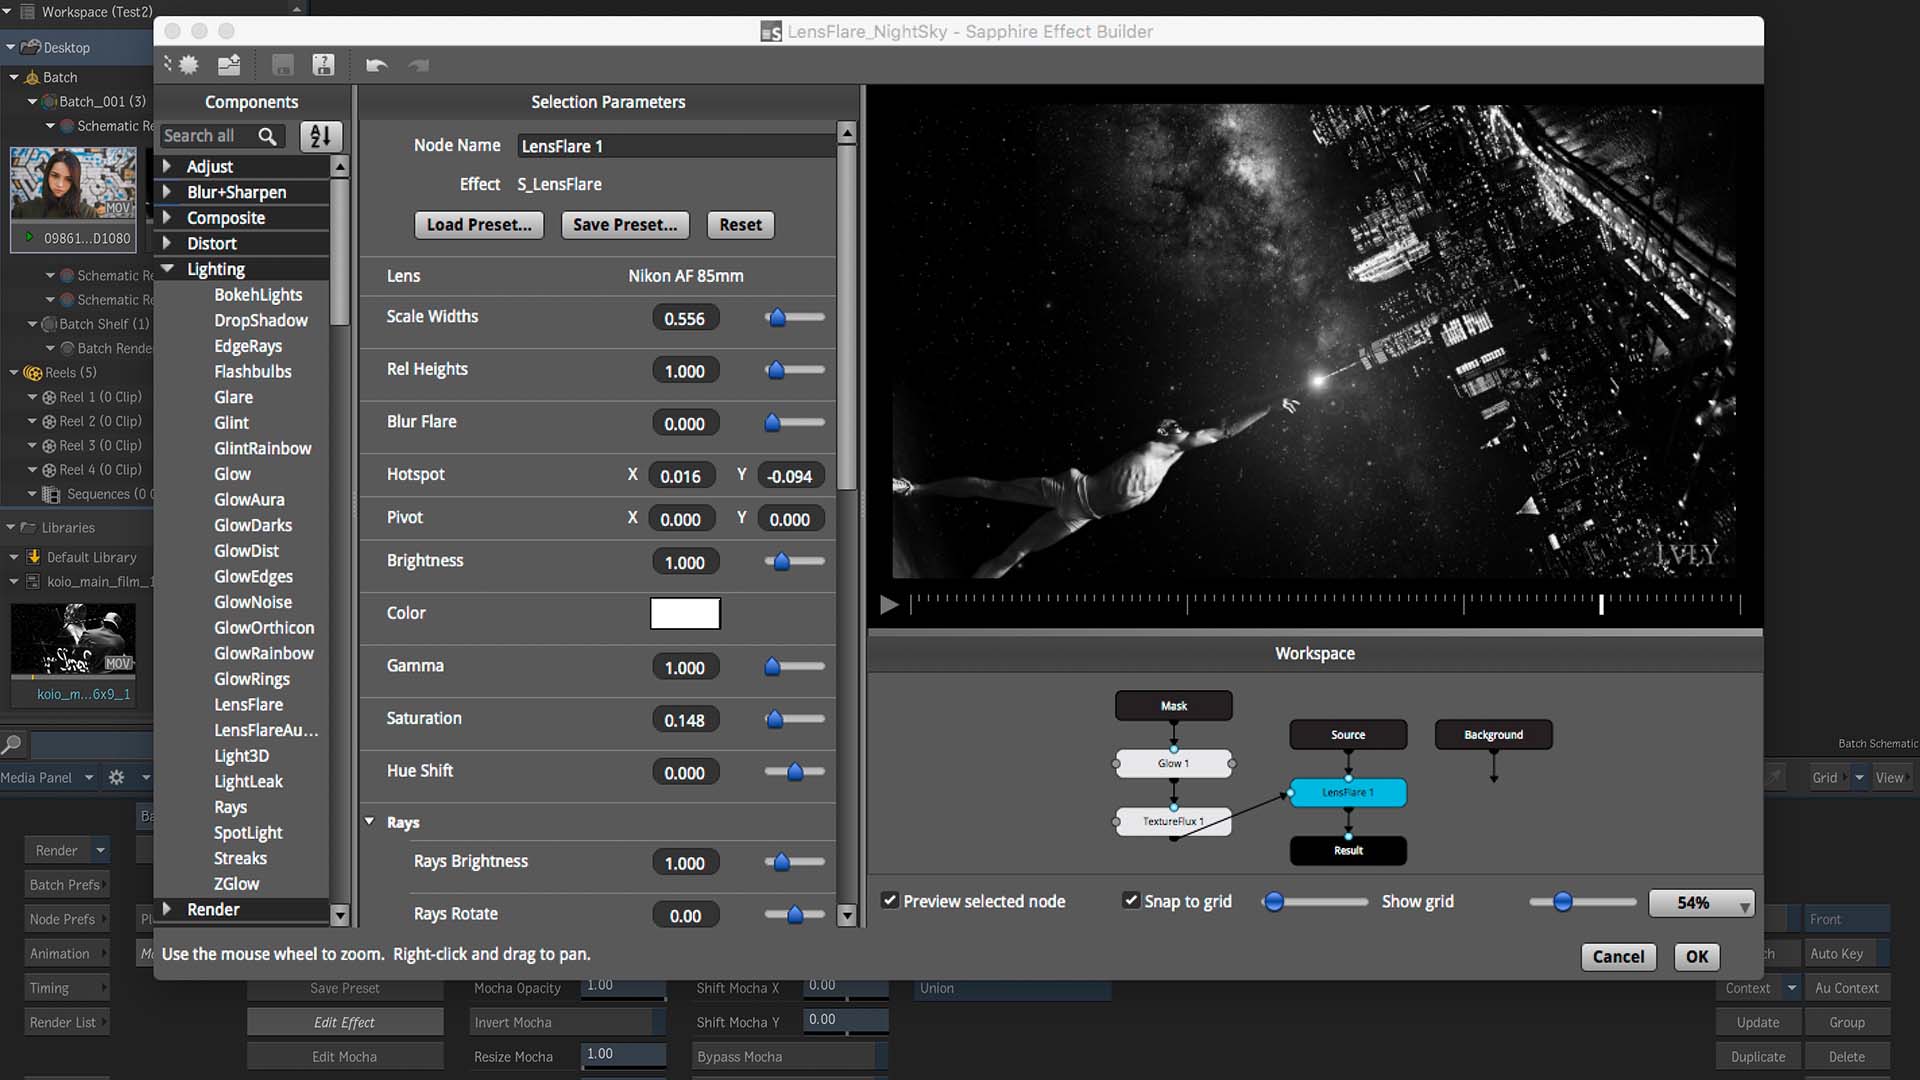This screenshot has width=1920, height=1080.
Task: Click the Search components icon
Action: click(268, 135)
